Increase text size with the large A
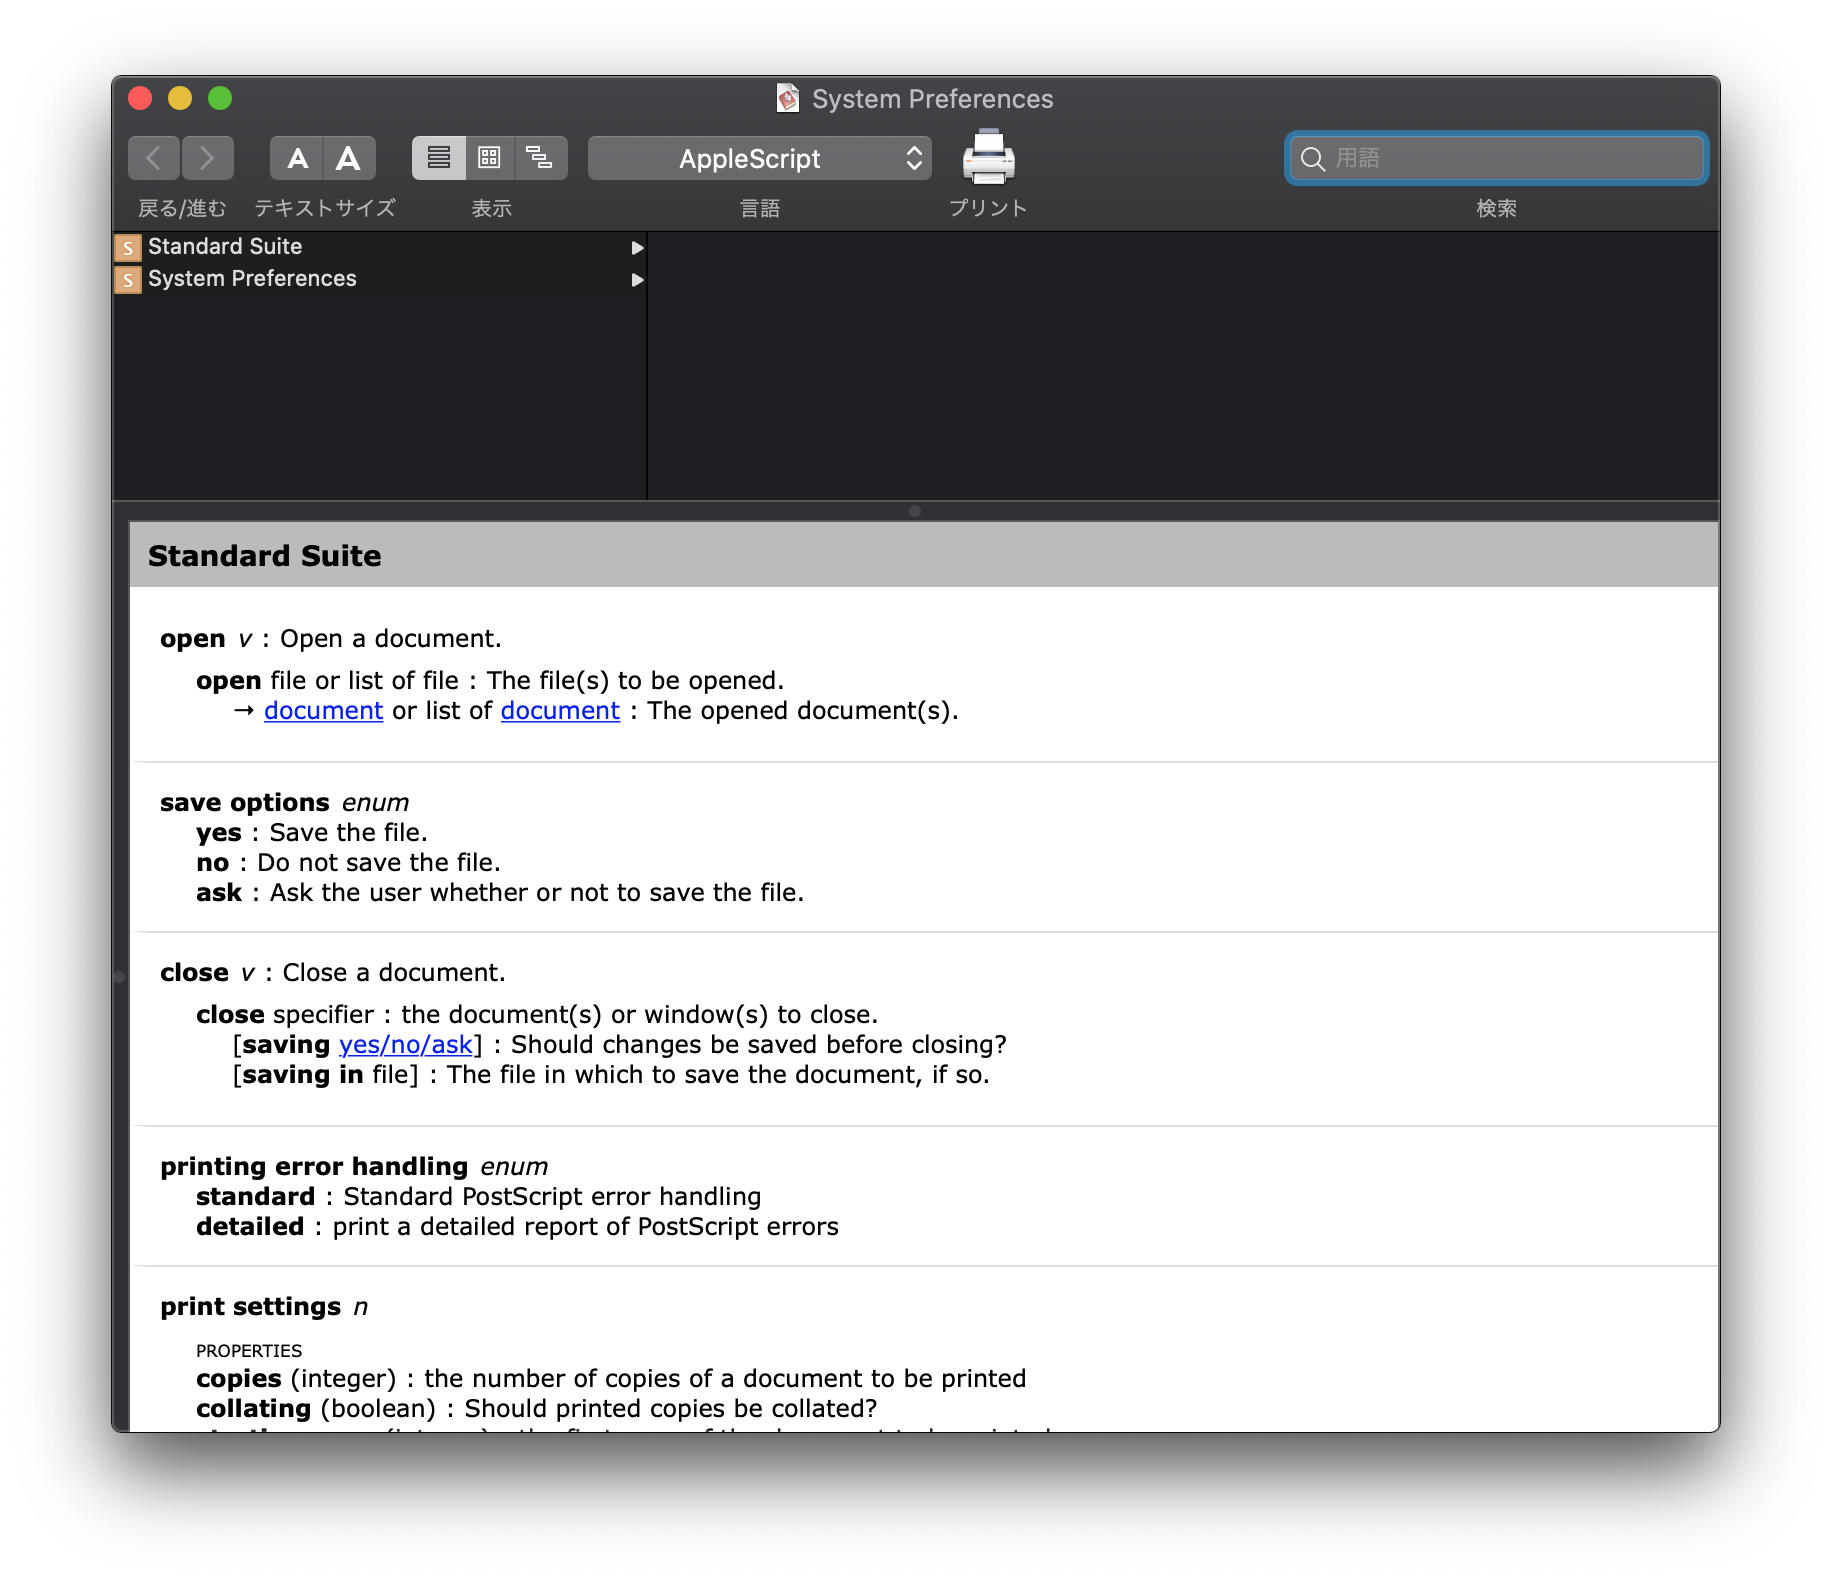Screen dimensions: 1832x1580 (347, 157)
